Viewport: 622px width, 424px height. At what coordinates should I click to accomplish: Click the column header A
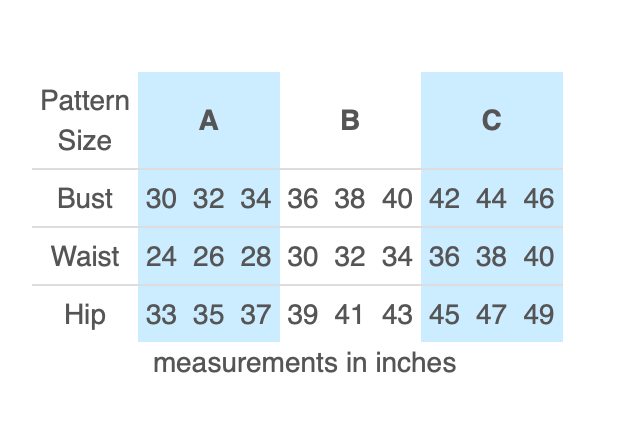[x=208, y=121]
